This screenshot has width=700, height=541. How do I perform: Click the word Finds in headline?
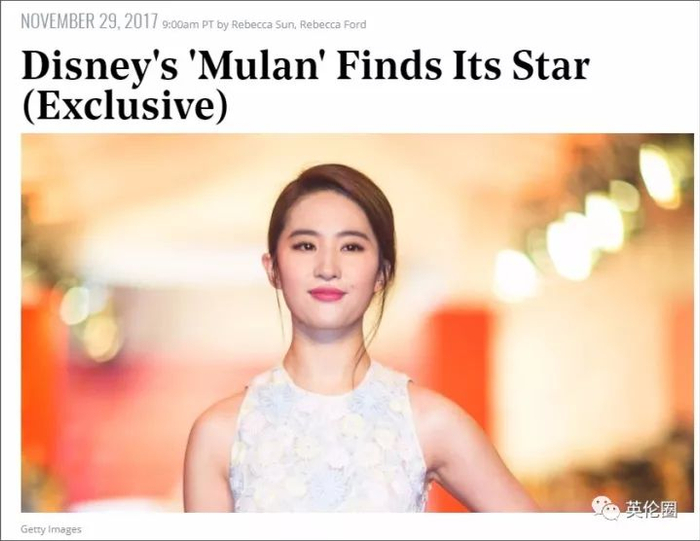point(389,66)
